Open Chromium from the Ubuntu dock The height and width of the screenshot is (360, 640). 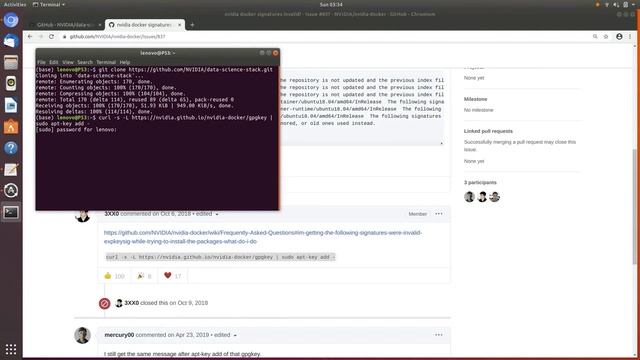point(11,20)
